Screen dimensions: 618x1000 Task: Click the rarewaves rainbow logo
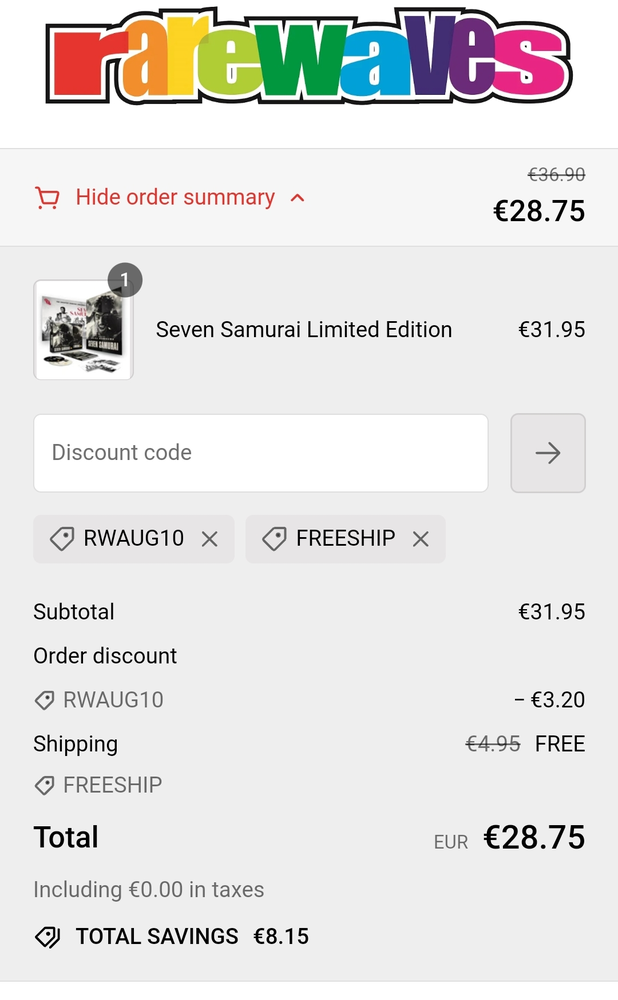click(x=309, y=60)
